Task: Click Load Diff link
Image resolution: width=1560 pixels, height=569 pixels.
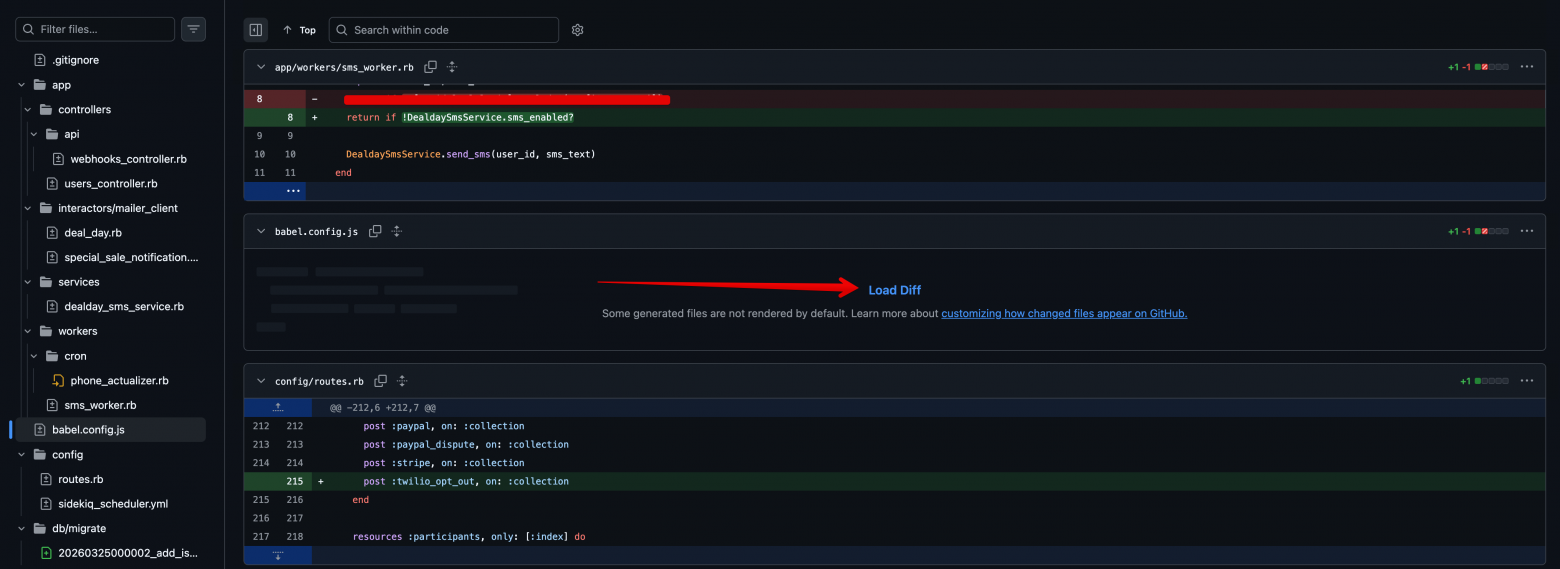Action: point(894,290)
